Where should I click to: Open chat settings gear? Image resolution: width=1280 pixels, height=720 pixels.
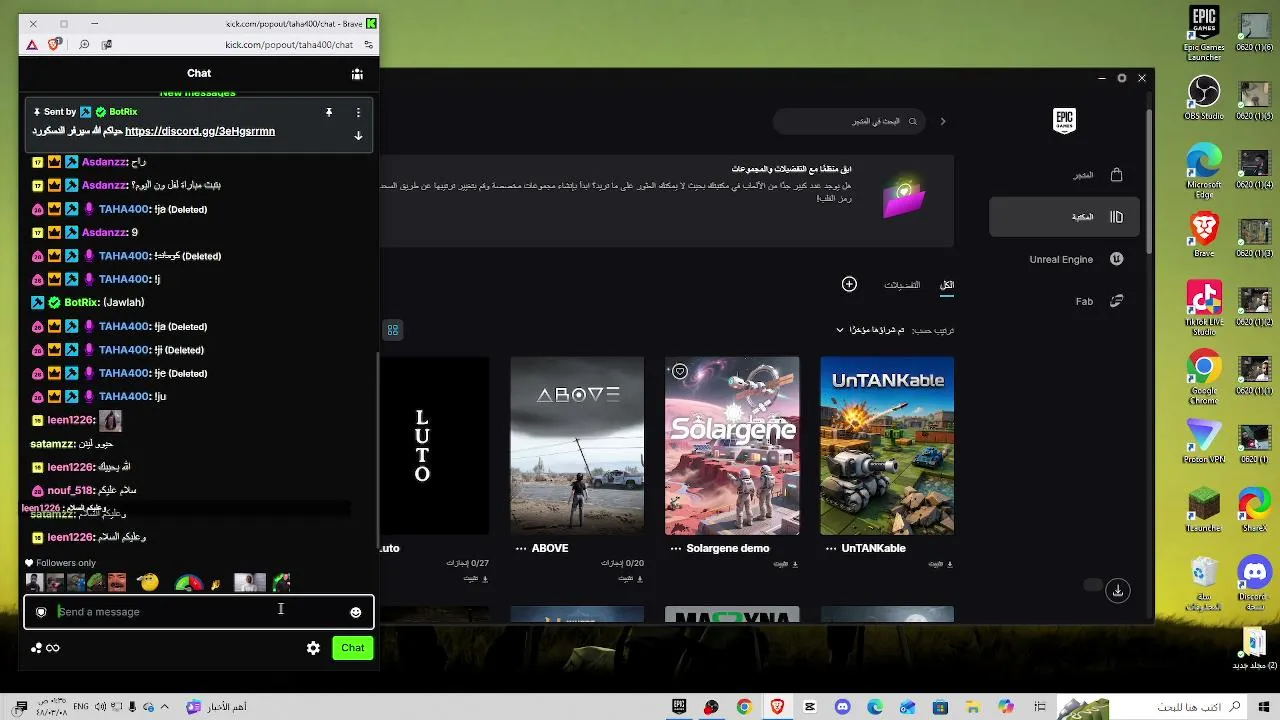click(313, 648)
